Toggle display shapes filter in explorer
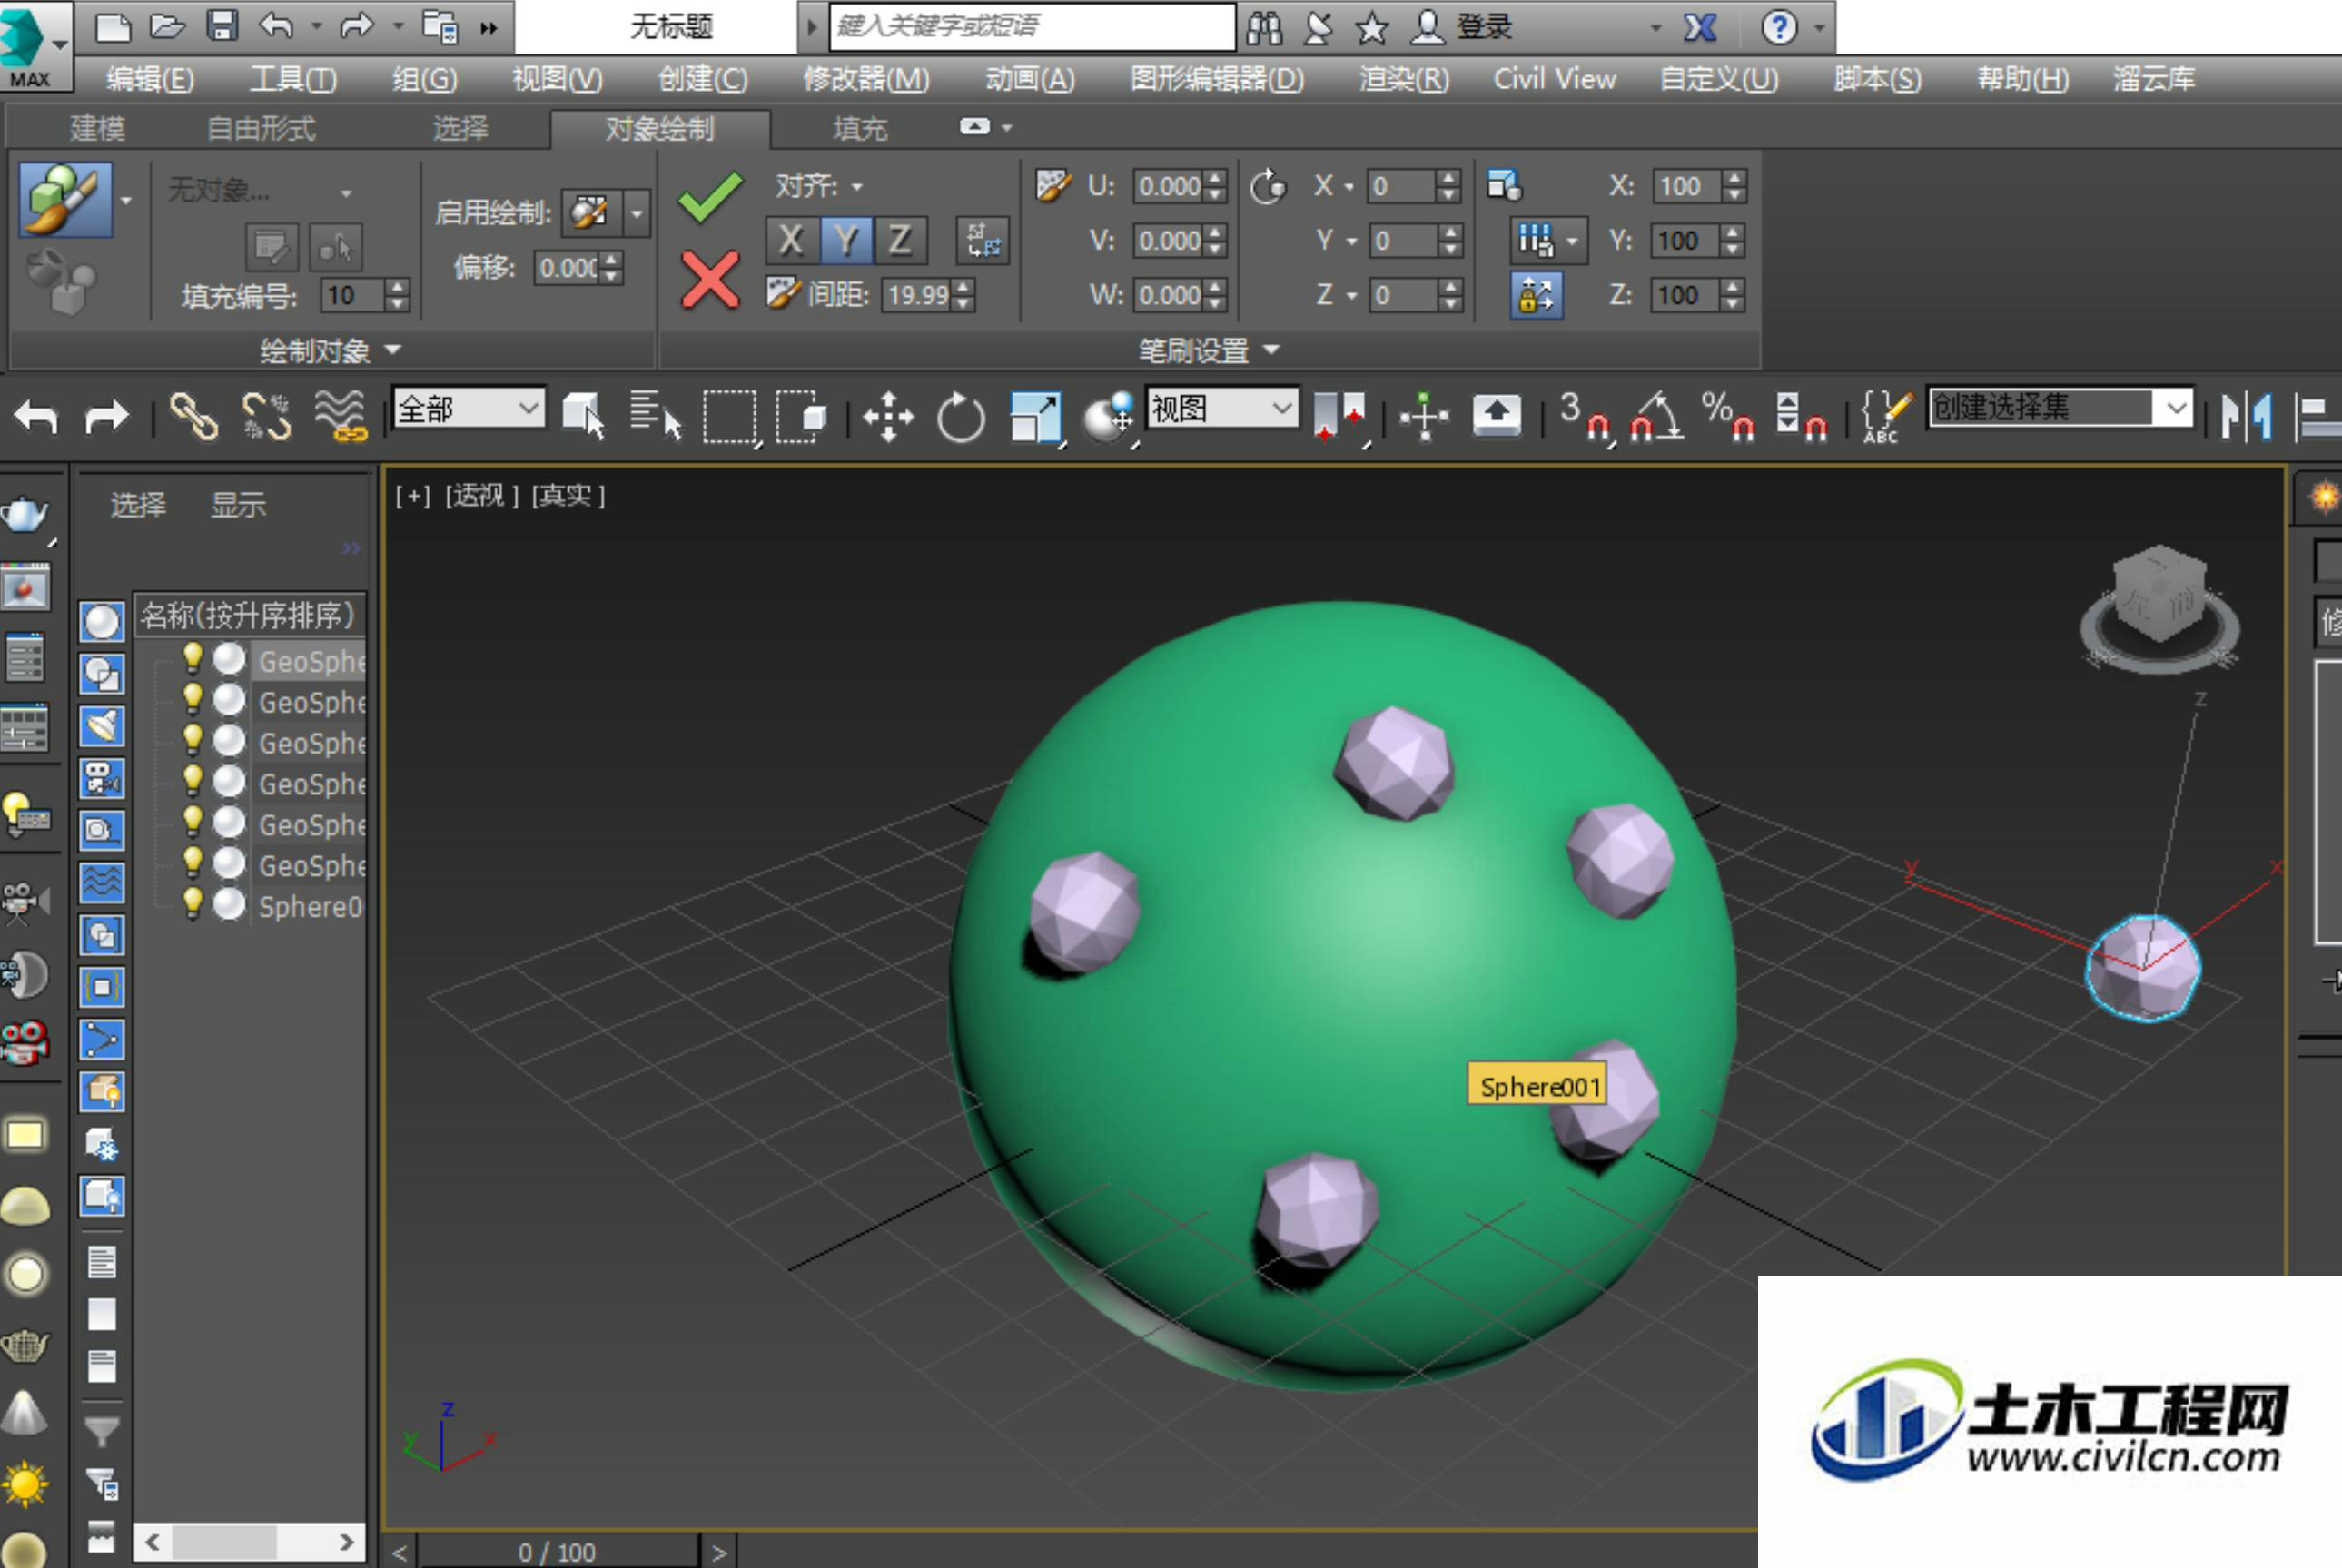 (101, 674)
